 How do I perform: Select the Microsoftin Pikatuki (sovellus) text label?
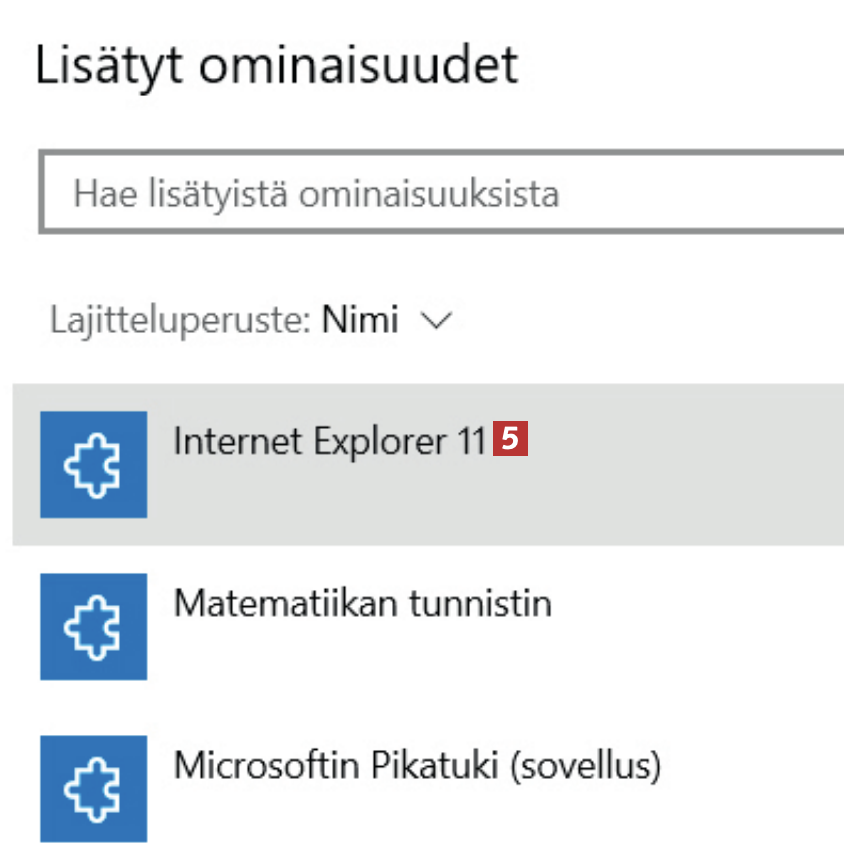point(417,766)
